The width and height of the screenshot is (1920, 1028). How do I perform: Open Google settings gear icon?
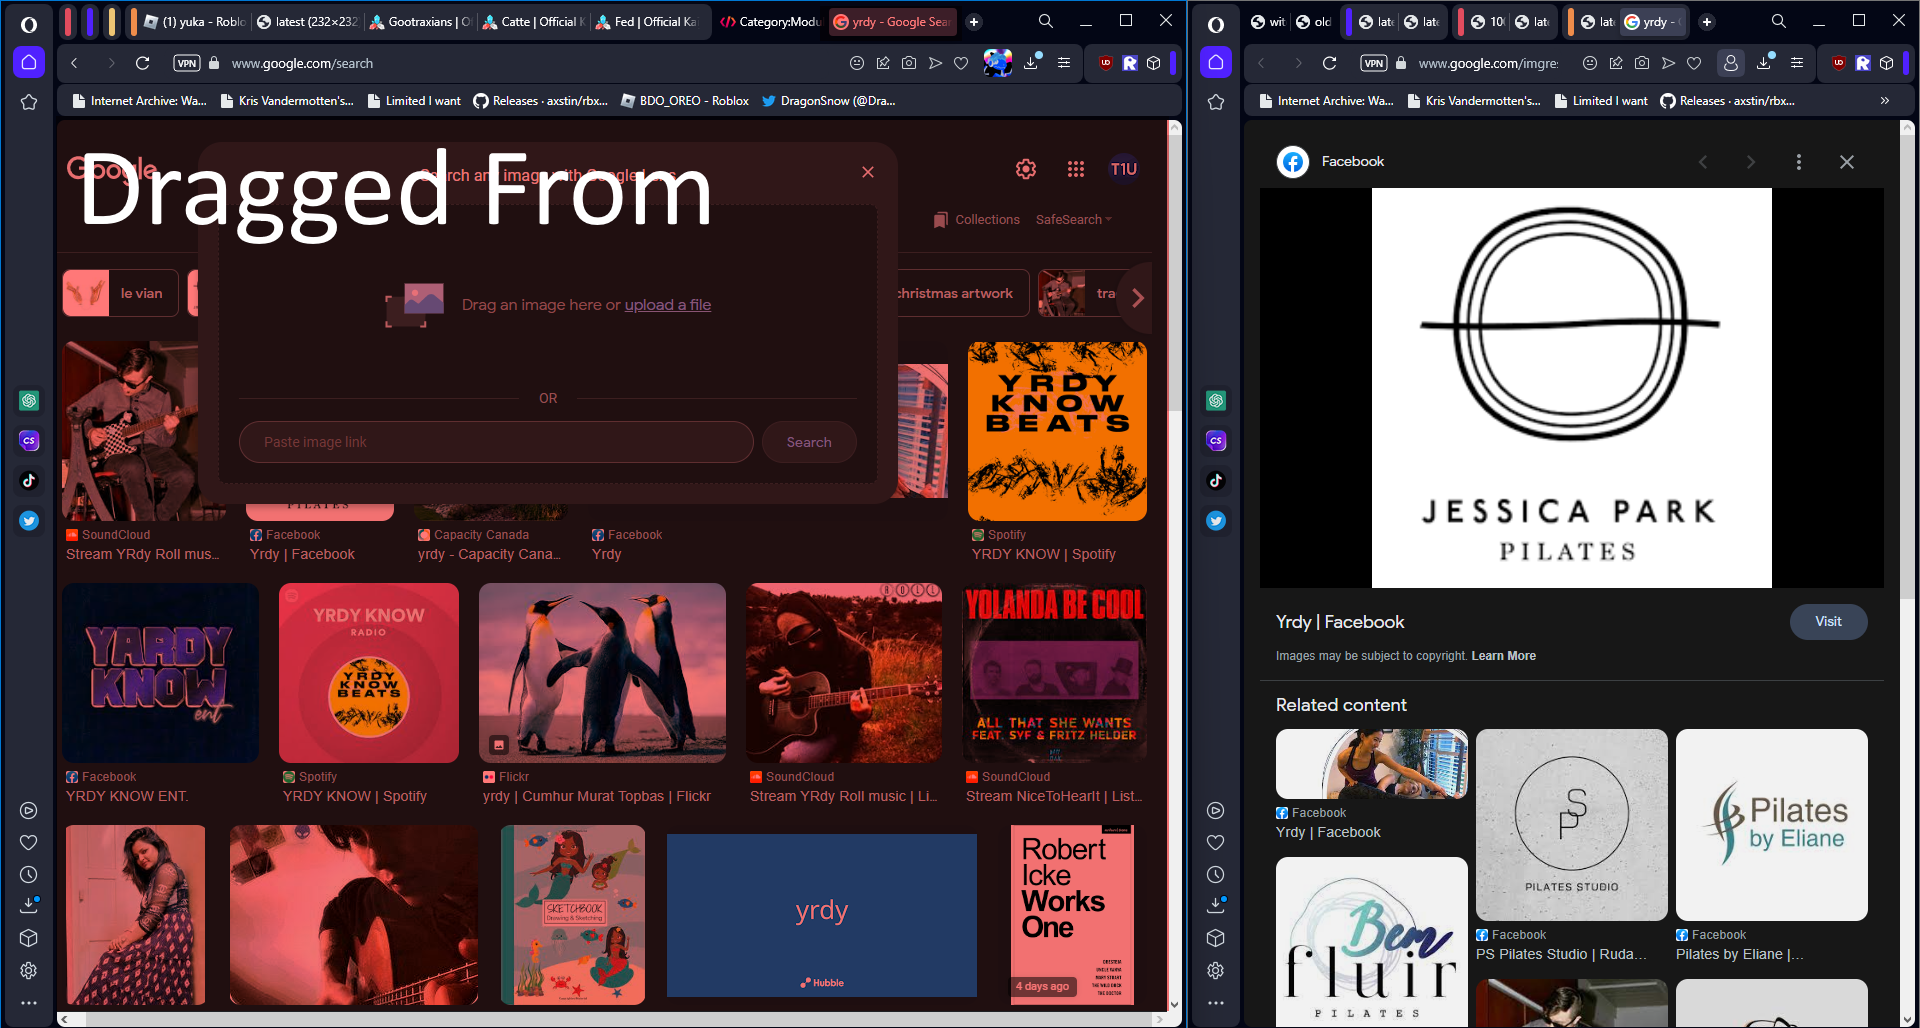click(x=1026, y=169)
